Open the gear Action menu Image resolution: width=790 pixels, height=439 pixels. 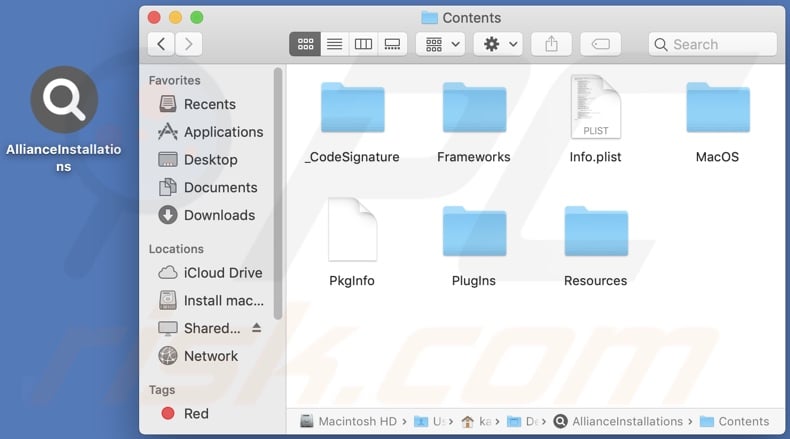pyautogui.click(x=498, y=44)
